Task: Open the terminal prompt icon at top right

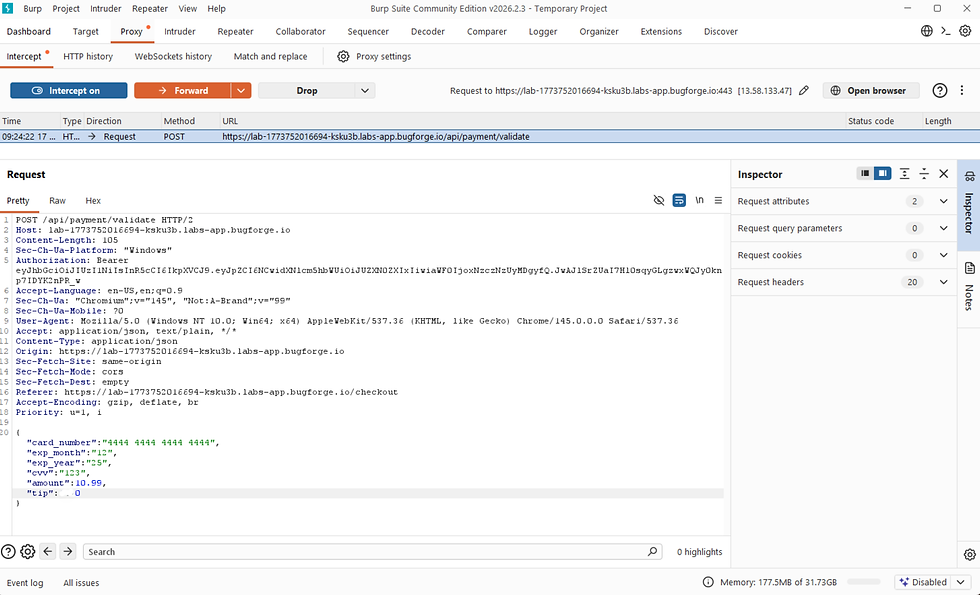Action: tap(946, 31)
